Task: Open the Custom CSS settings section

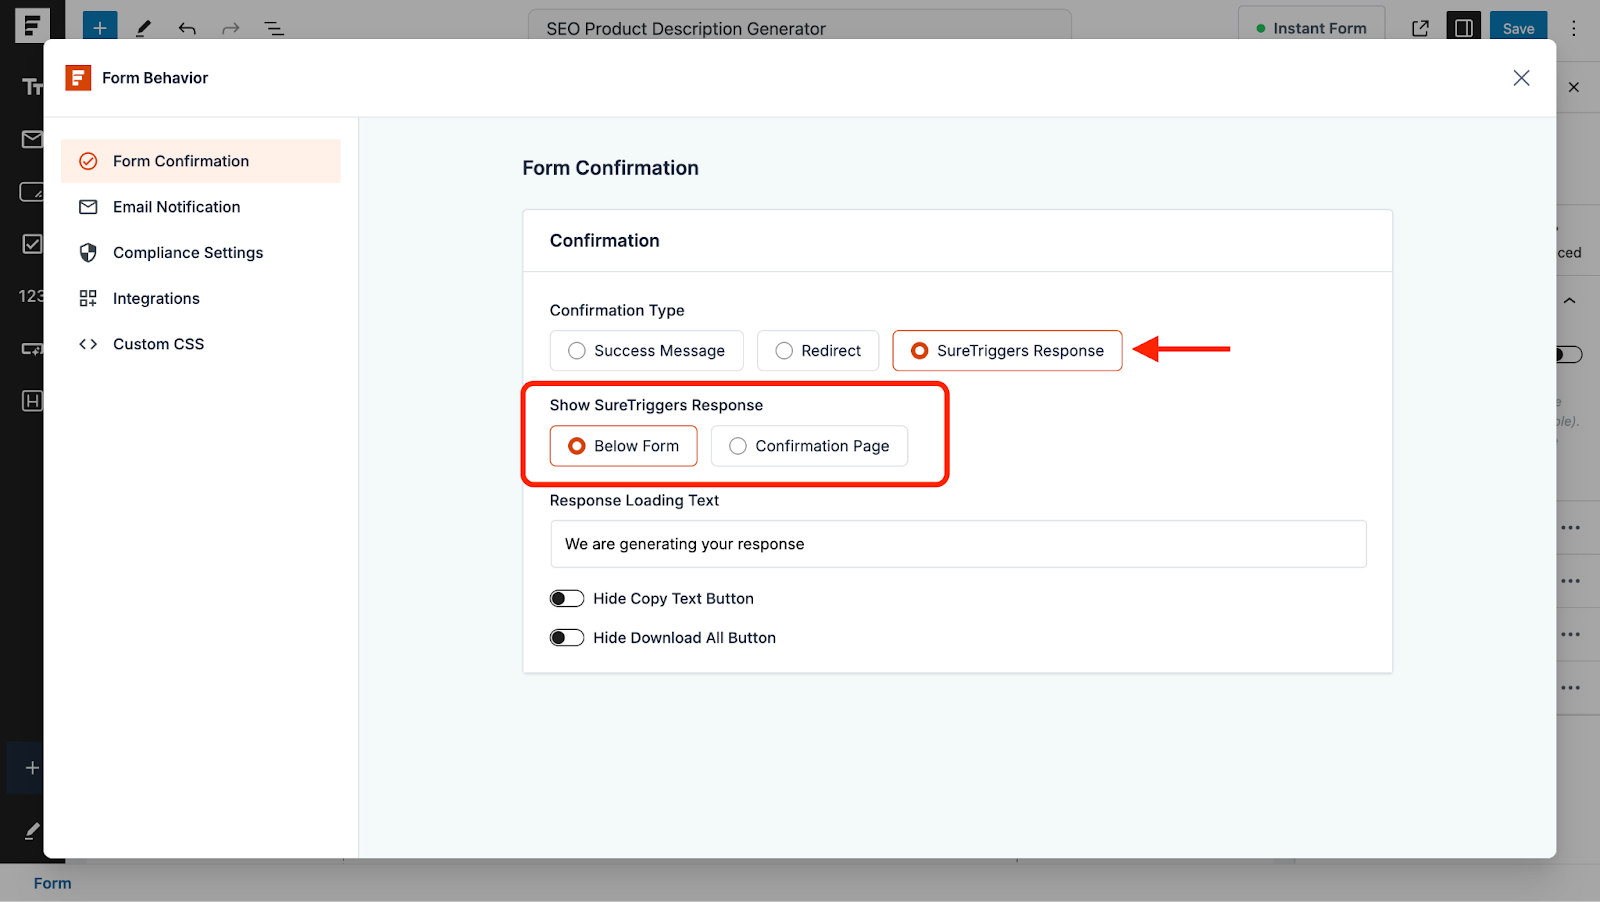Action: (158, 343)
